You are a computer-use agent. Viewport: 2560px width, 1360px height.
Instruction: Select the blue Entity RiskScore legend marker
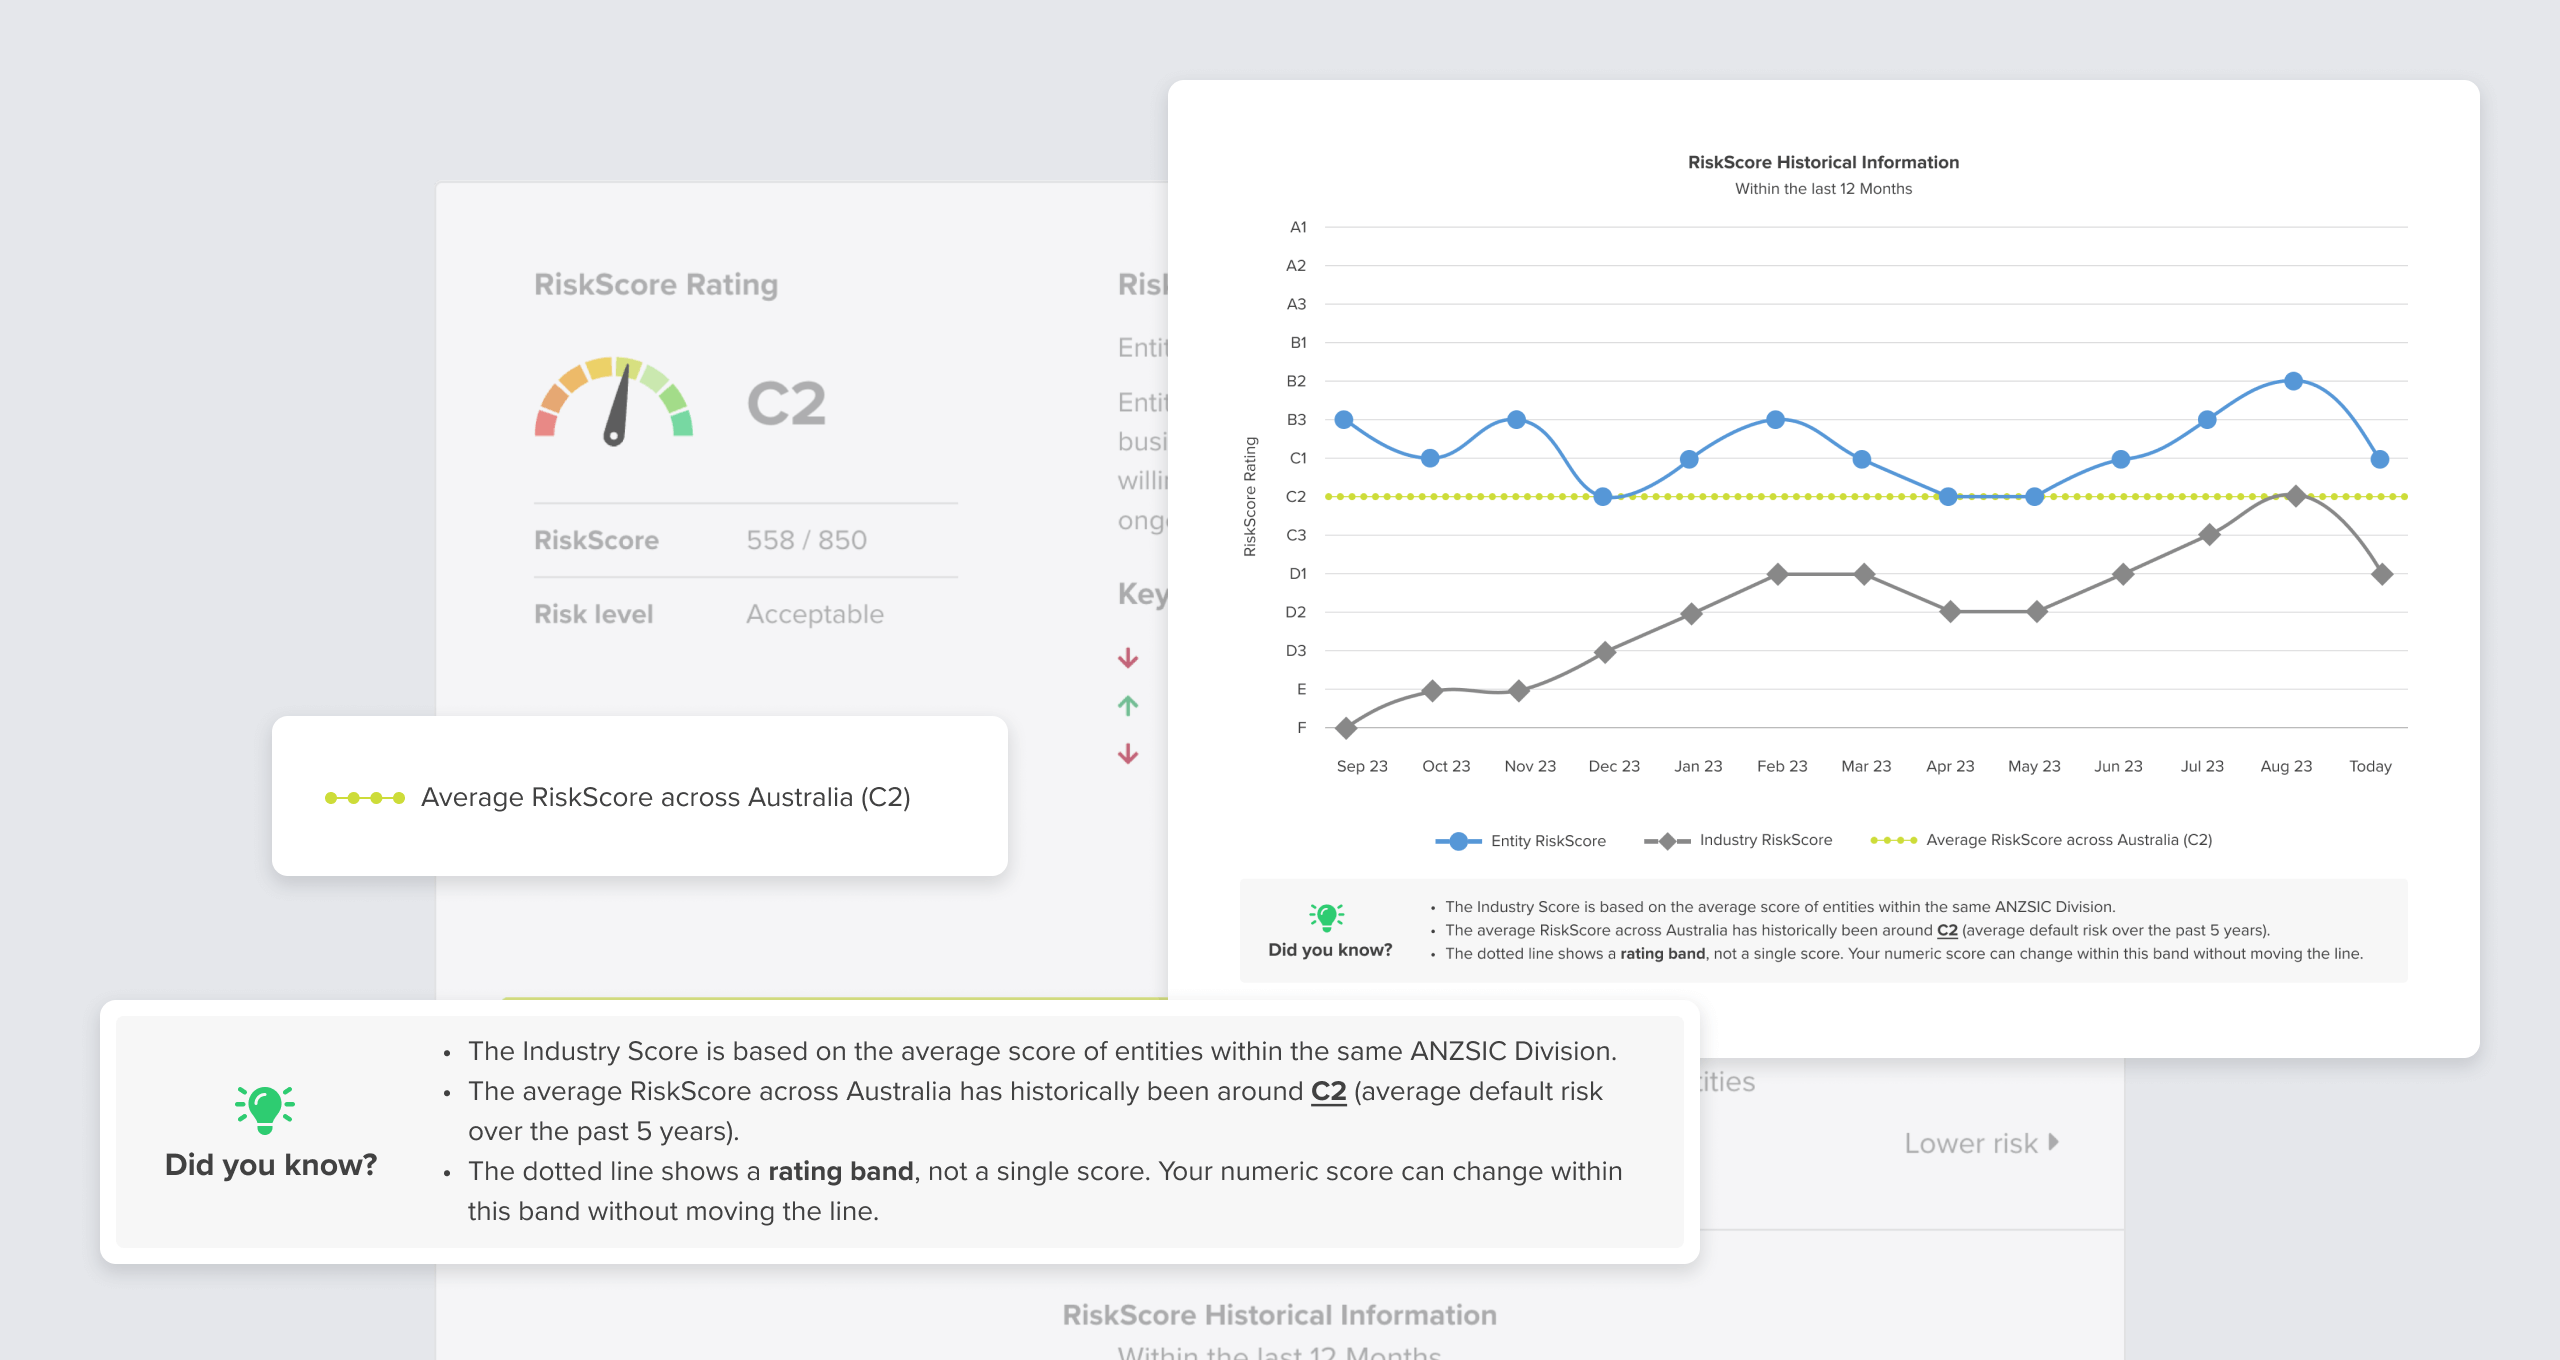point(1459,840)
